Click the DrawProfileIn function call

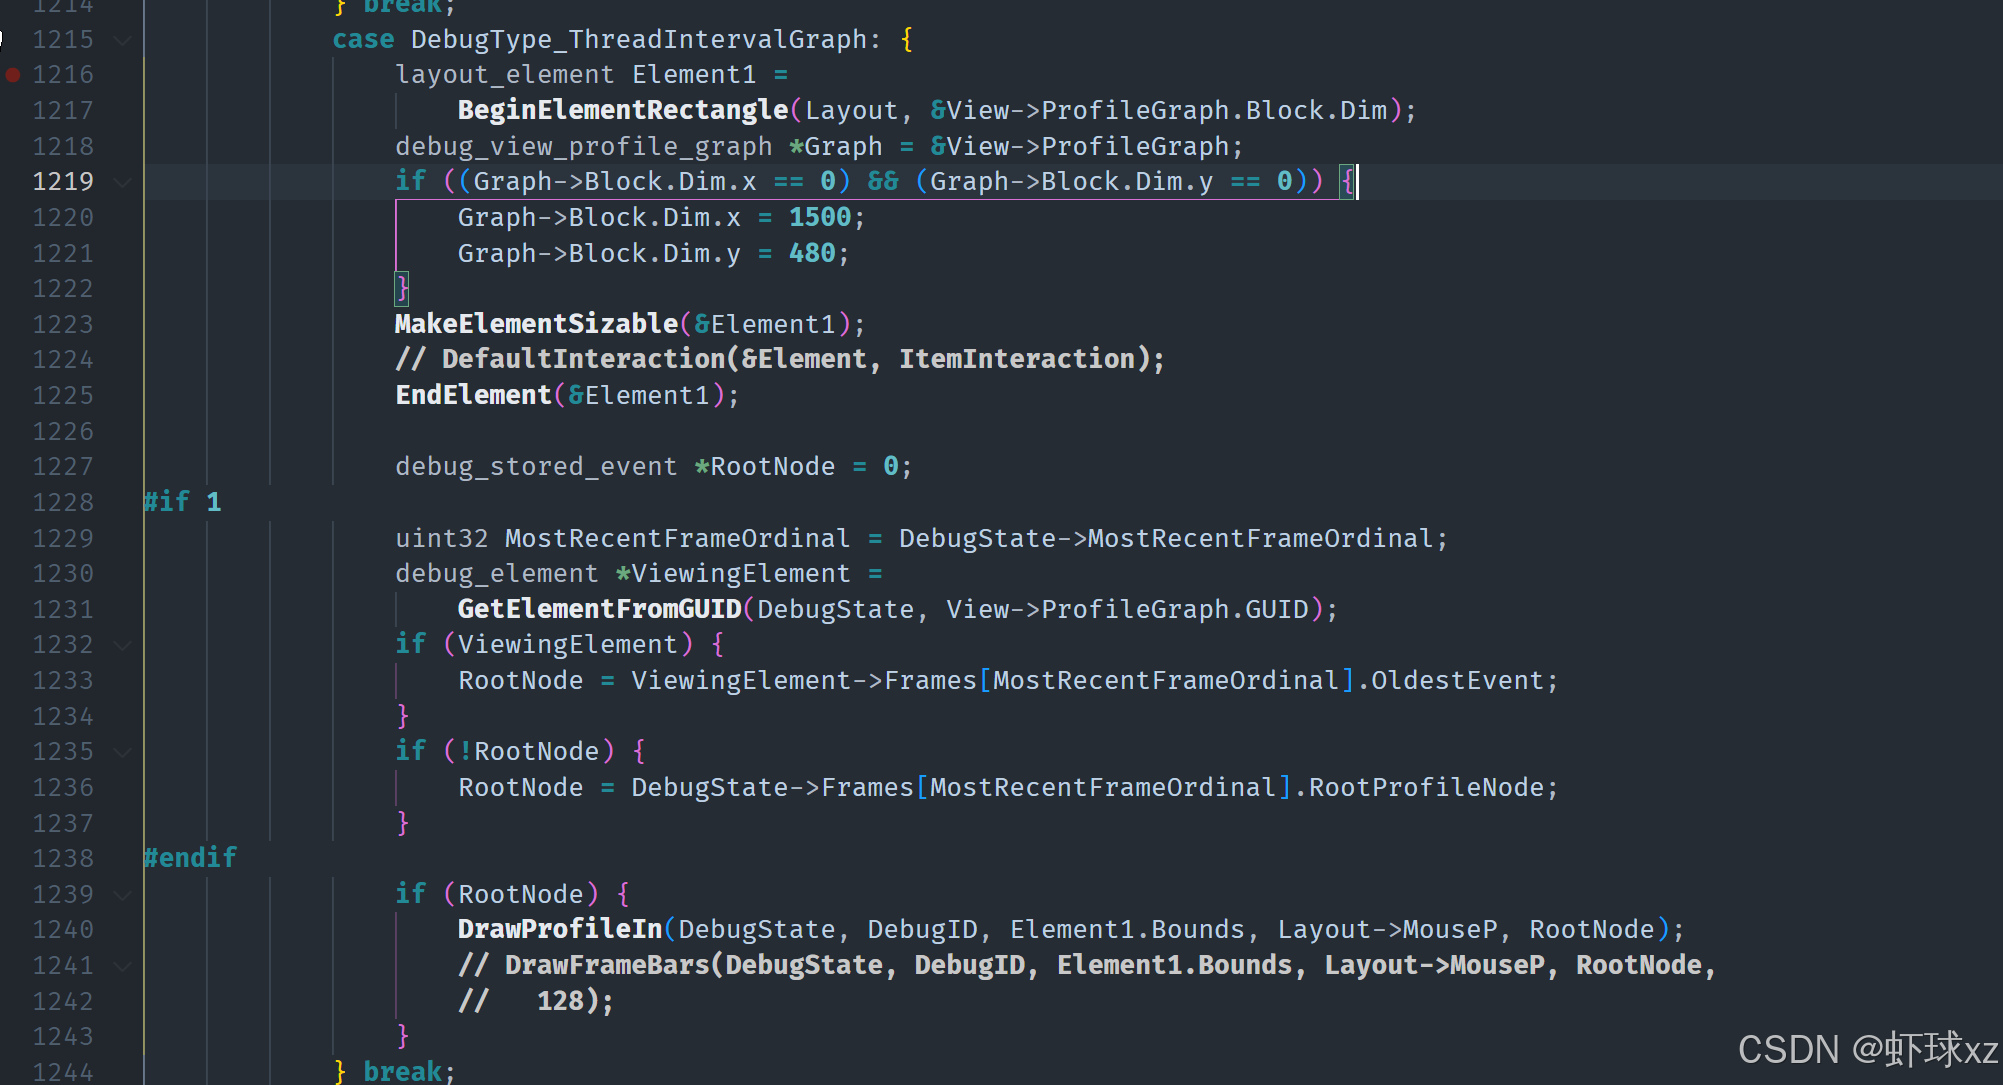pyautogui.click(x=560, y=929)
